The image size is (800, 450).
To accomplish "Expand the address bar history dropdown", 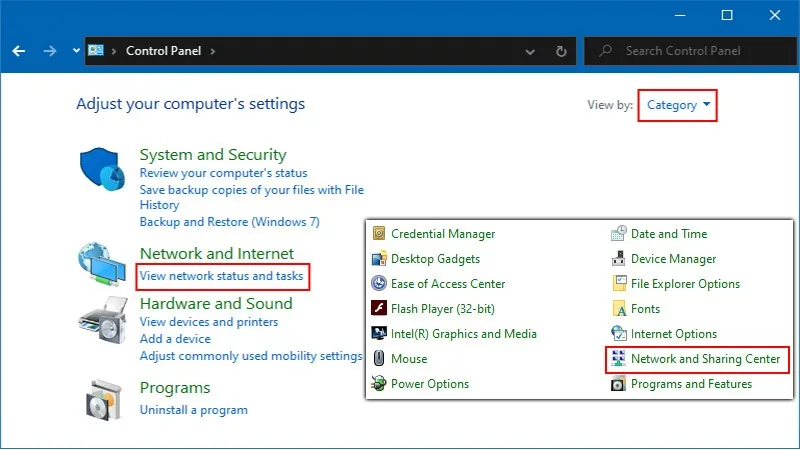I will [532, 51].
